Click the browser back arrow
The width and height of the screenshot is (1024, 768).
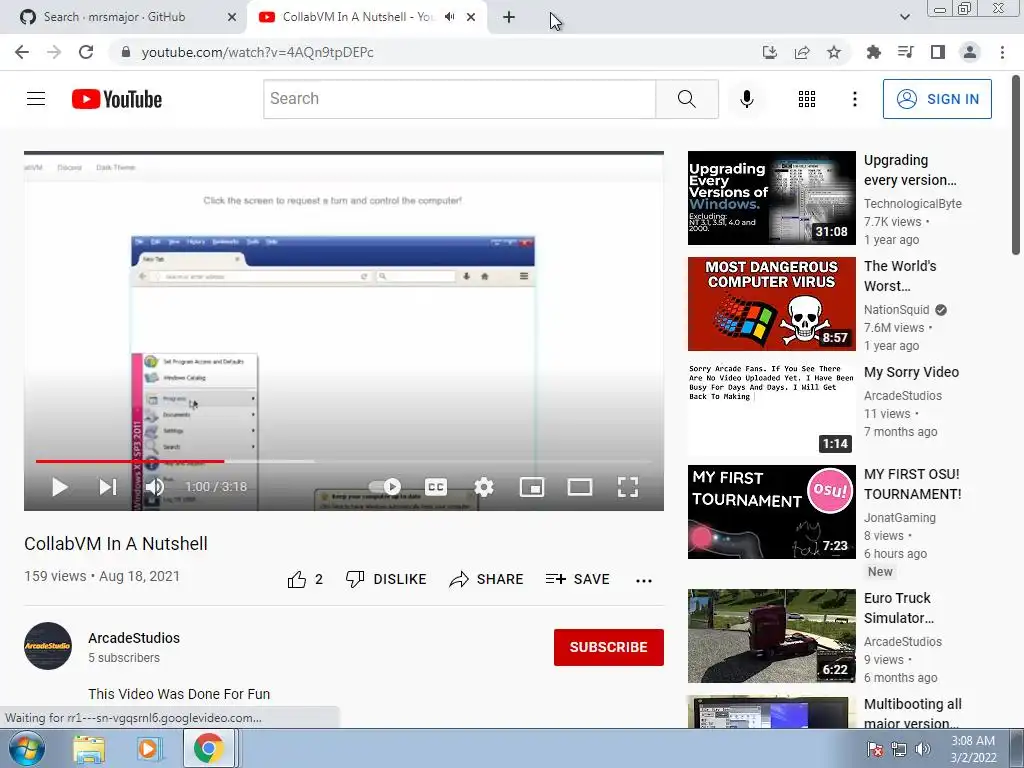[22, 52]
